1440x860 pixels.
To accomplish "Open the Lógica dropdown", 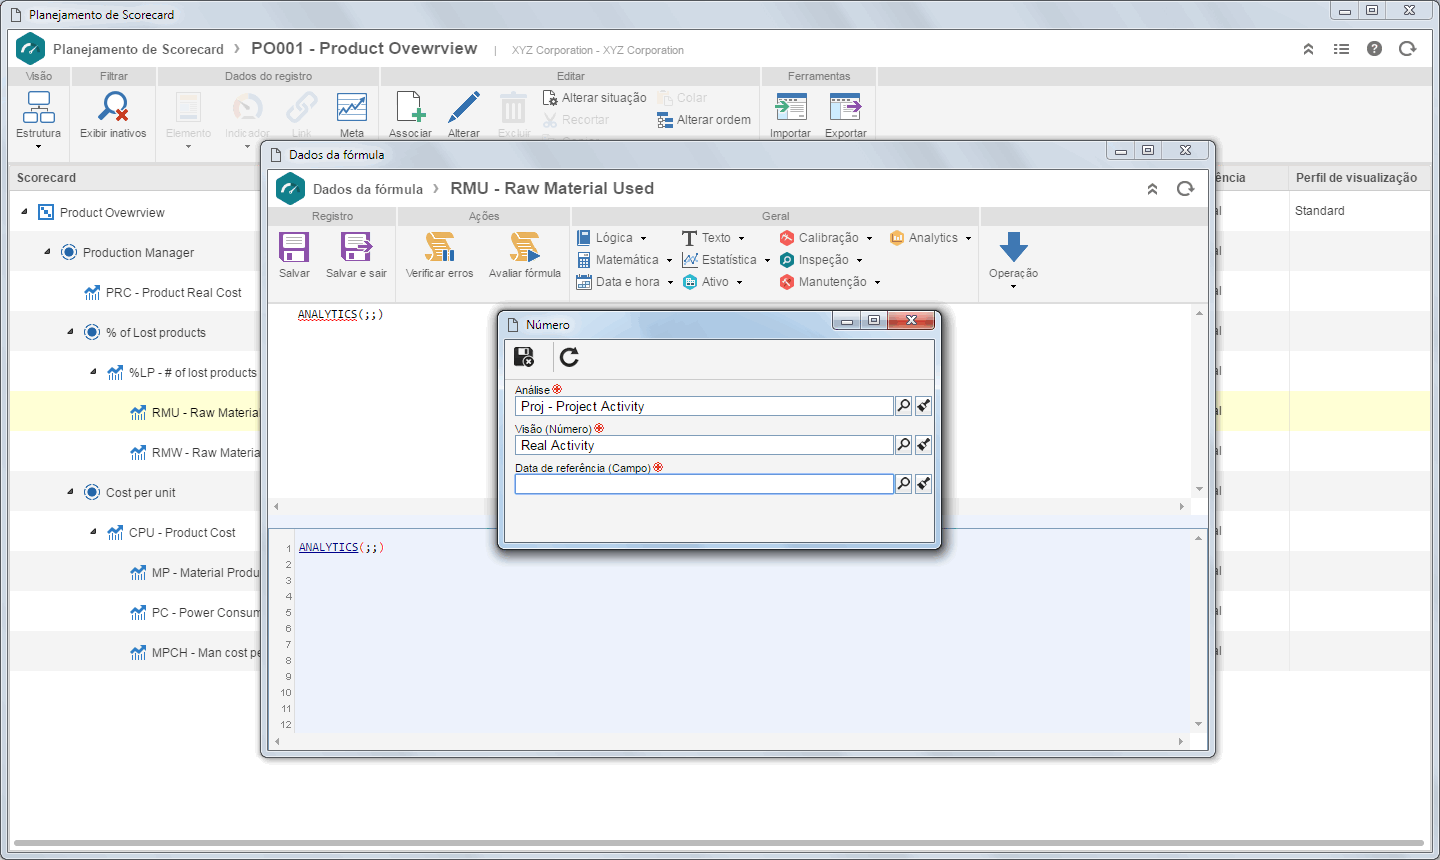I will click(612, 238).
